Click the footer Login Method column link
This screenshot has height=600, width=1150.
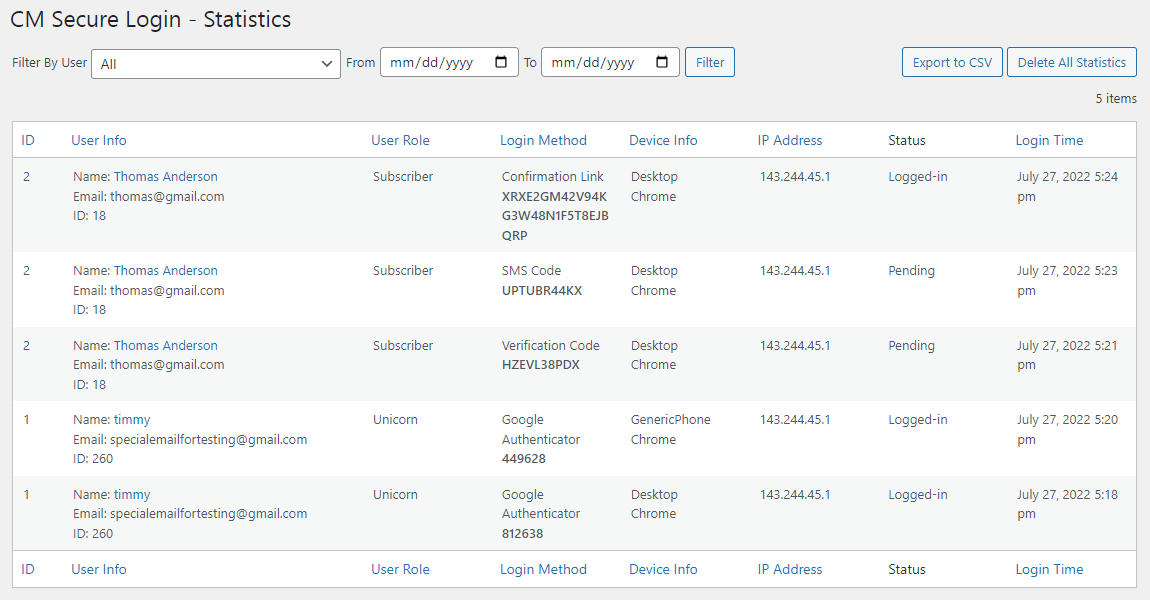543,569
